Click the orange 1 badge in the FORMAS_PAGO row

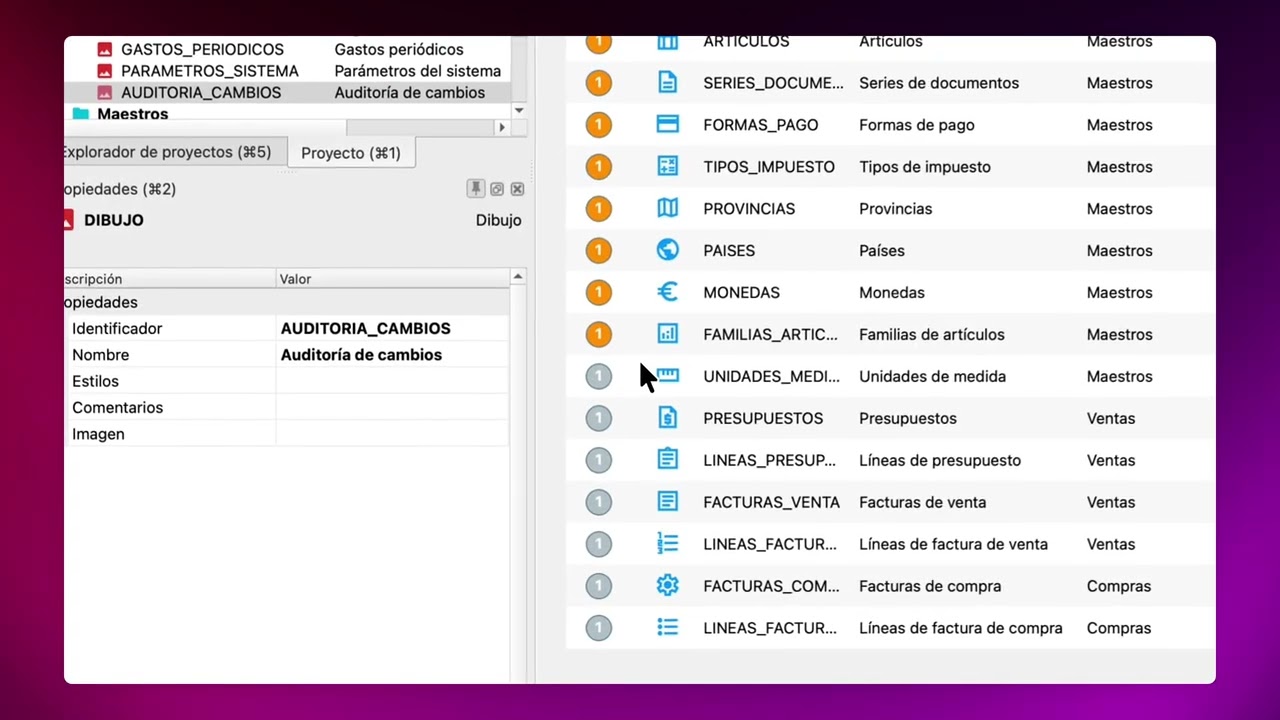click(598, 125)
